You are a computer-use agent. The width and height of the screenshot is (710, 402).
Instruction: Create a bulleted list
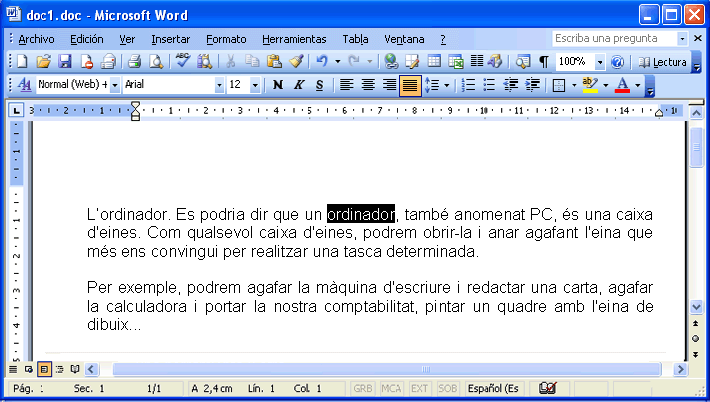coord(489,85)
